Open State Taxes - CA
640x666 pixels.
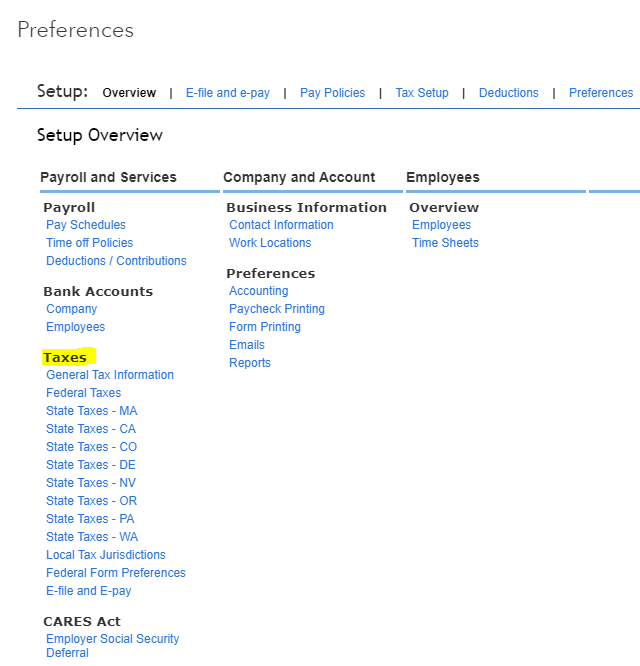coord(91,429)
